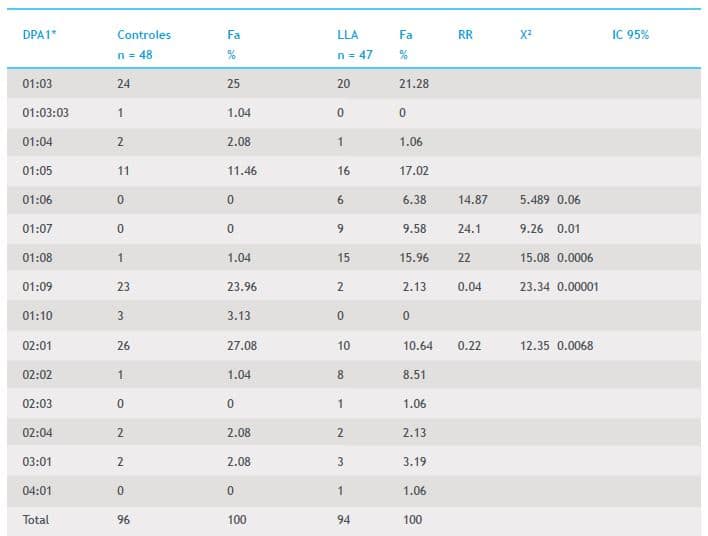
Task: Select the n = 47 subheader
Action: tap(355, 55)
